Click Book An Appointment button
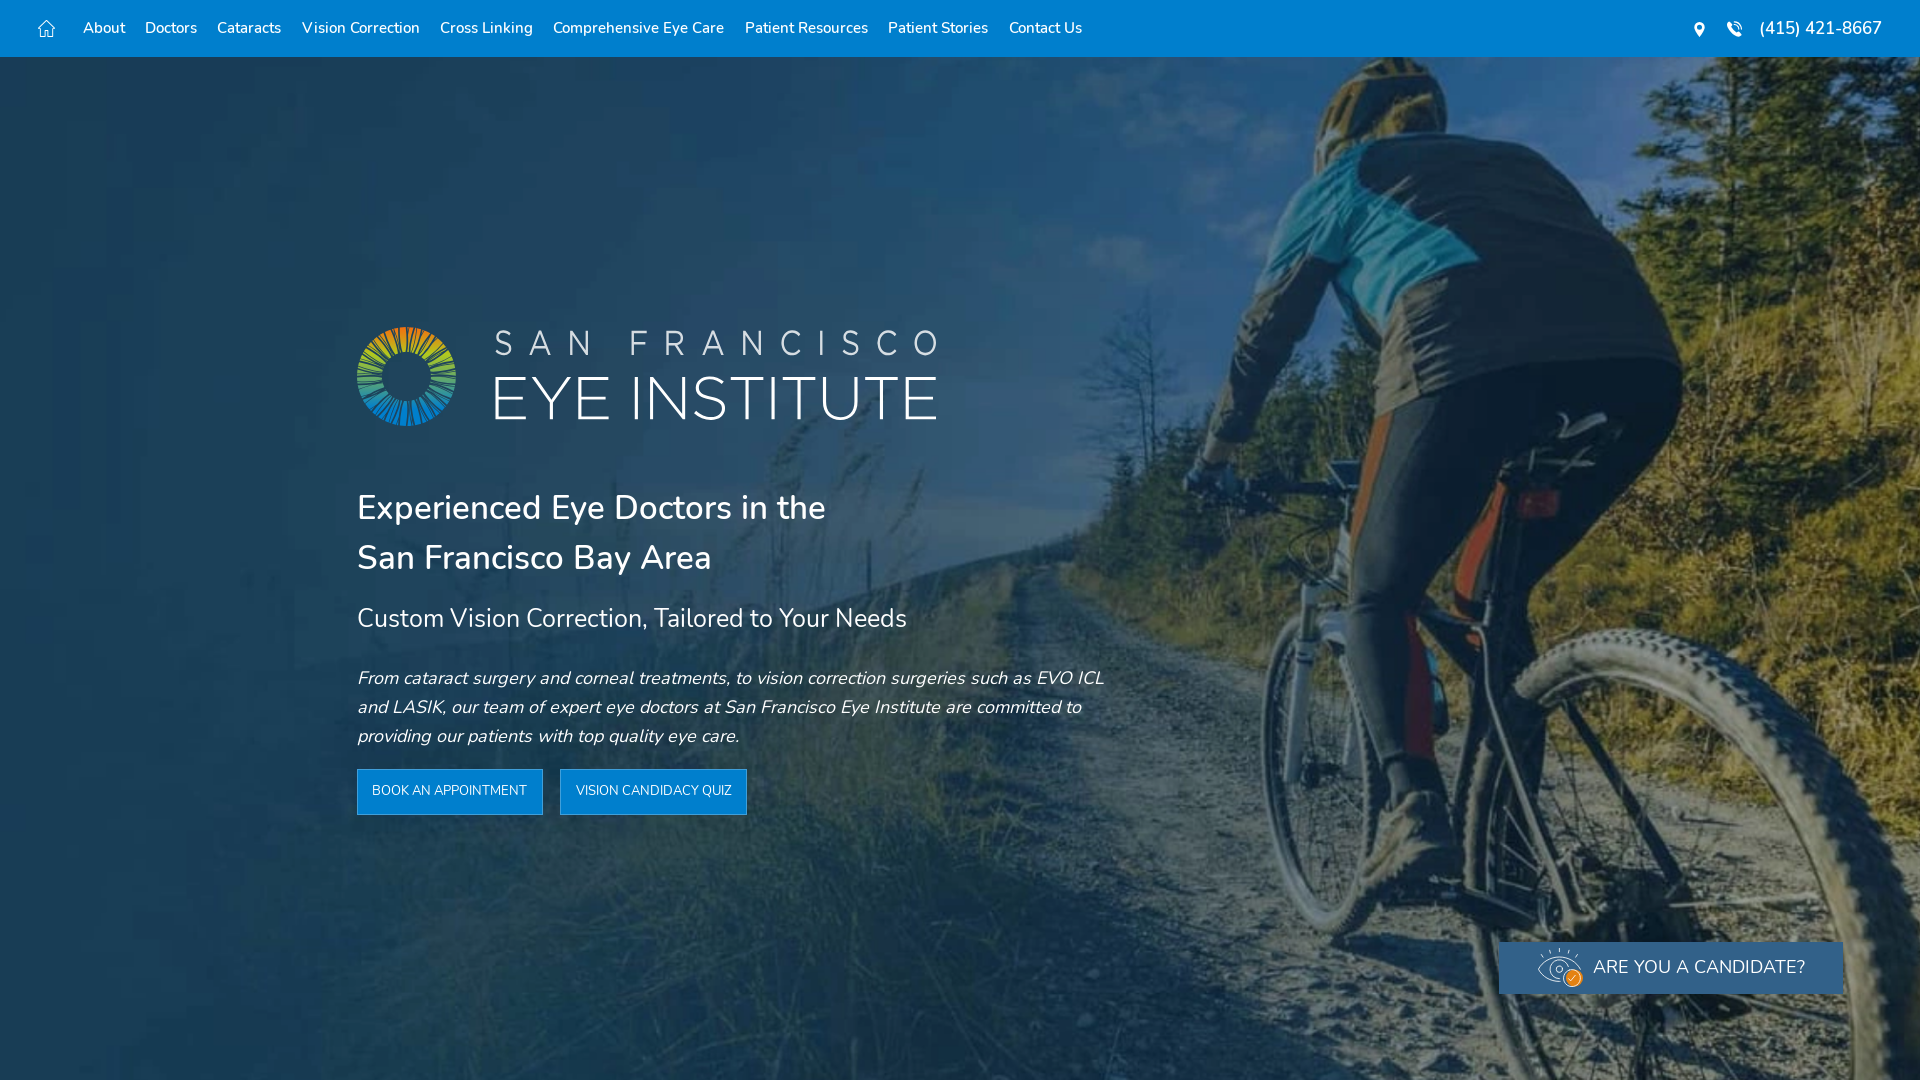This screenshot has width=1920, height=1080. tap(450, 791)
